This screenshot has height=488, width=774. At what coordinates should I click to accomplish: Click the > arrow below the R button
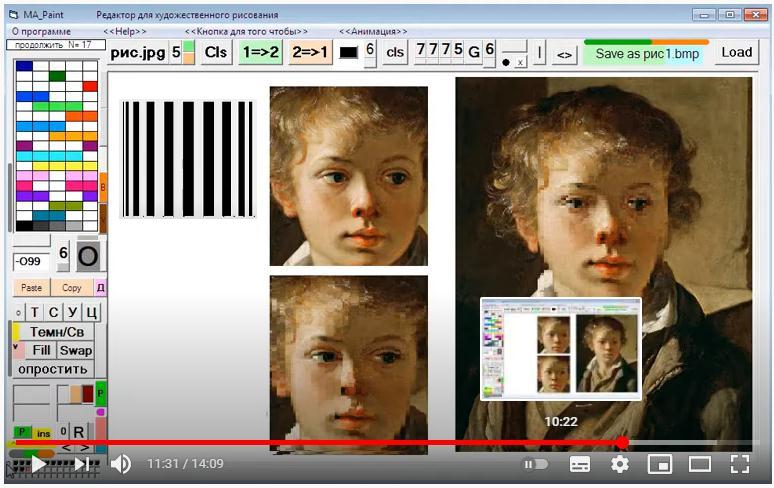point(85,448)
